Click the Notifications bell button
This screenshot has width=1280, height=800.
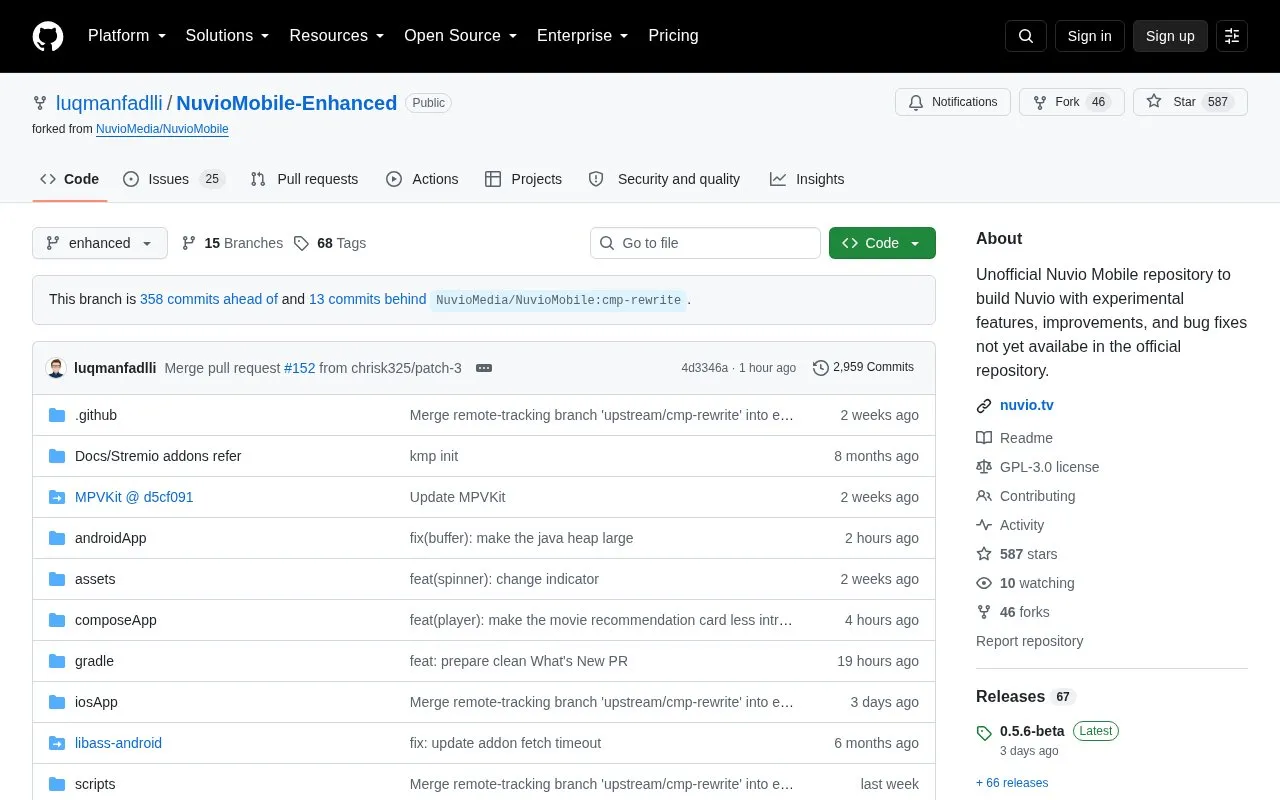tap(953, 102)
